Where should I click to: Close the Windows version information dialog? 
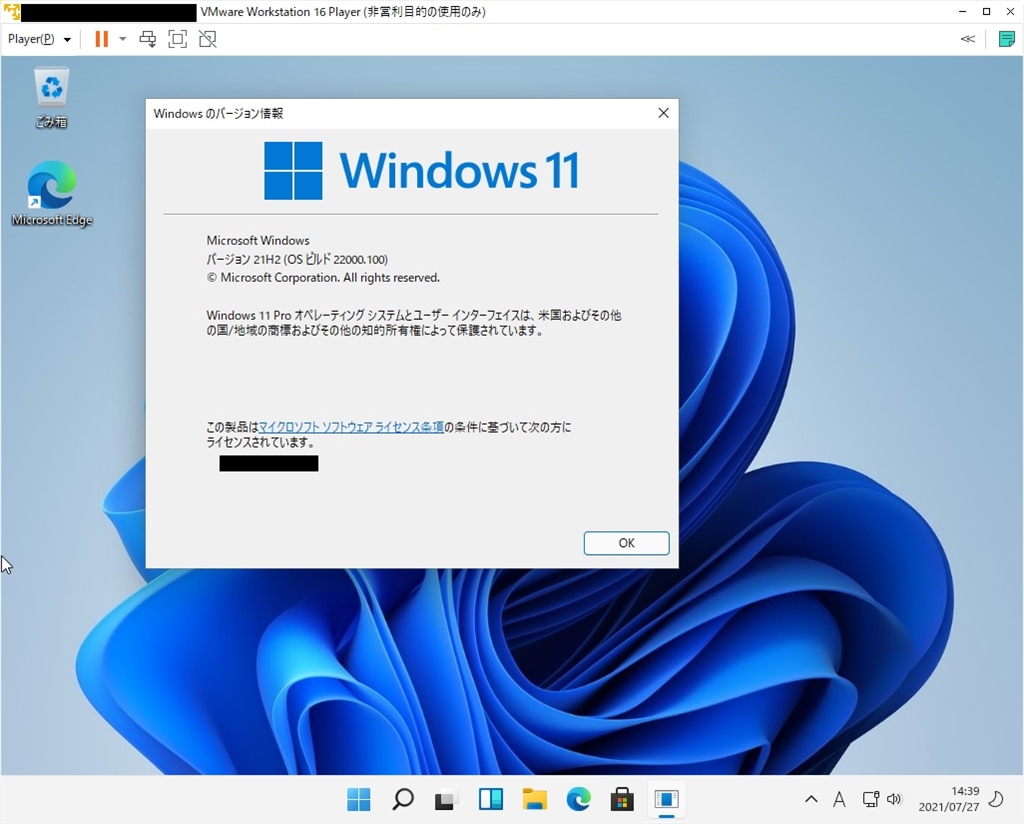click(664, 113)
